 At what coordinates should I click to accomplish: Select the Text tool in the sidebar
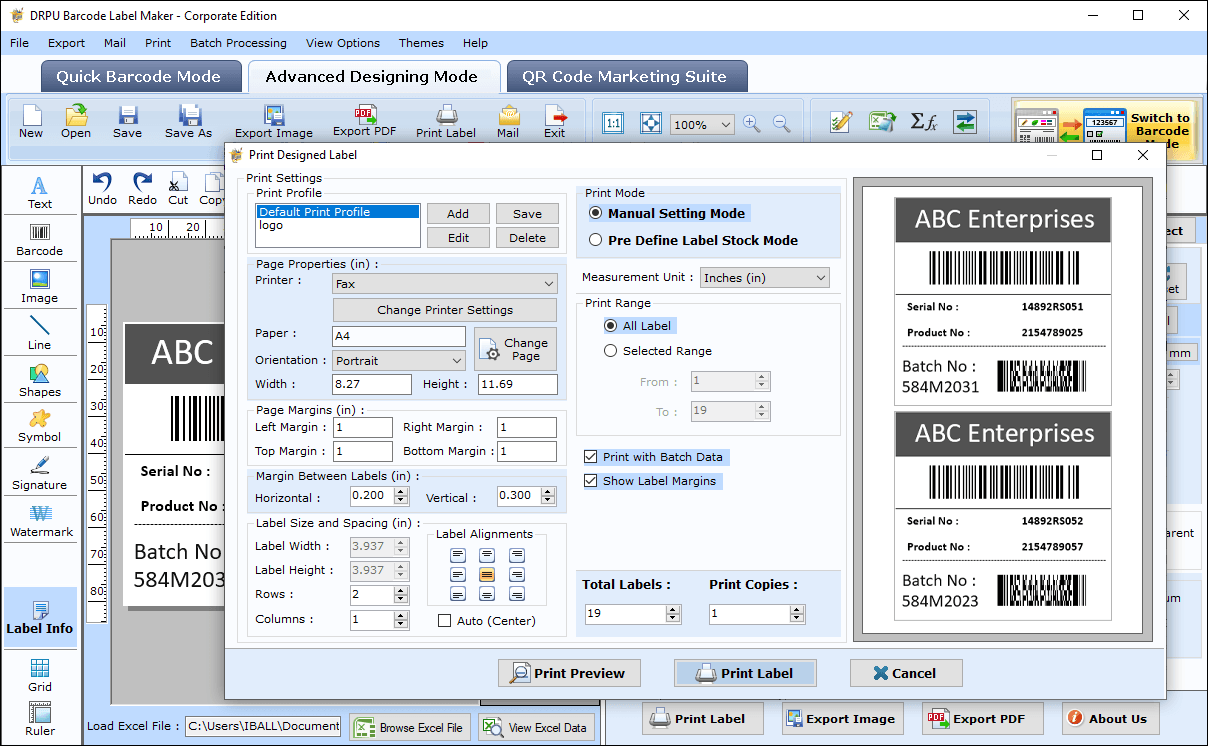[40, 192]
